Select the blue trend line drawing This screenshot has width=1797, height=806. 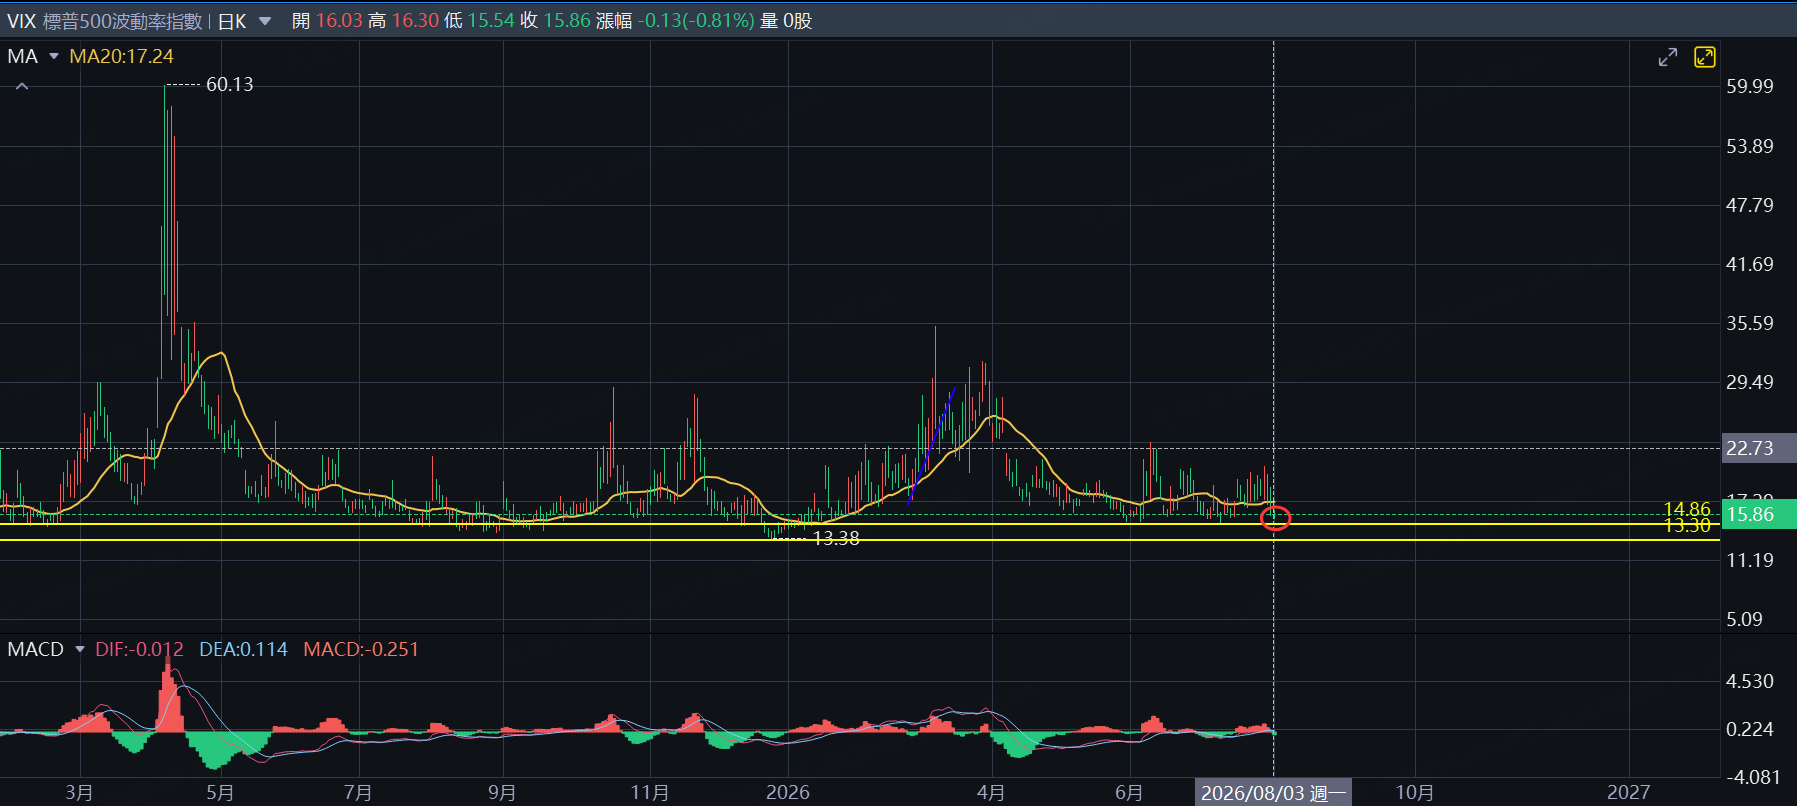932,444
